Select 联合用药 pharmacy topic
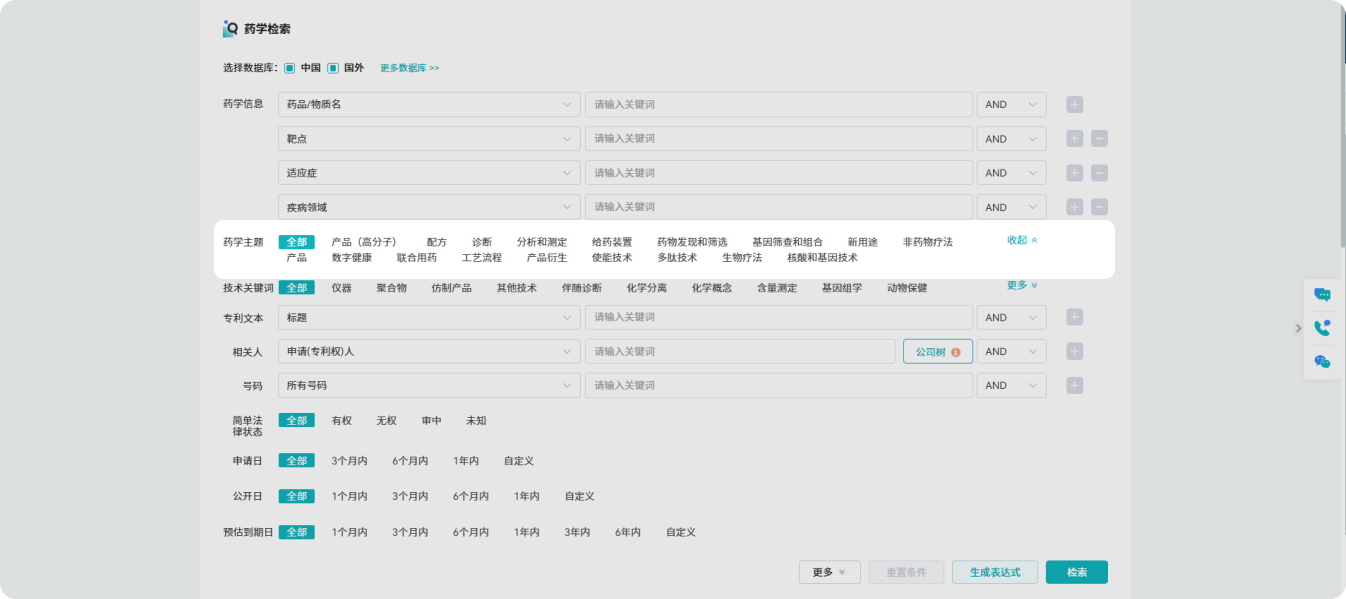Screen dimensions: 1346x599 coord(417,258)
